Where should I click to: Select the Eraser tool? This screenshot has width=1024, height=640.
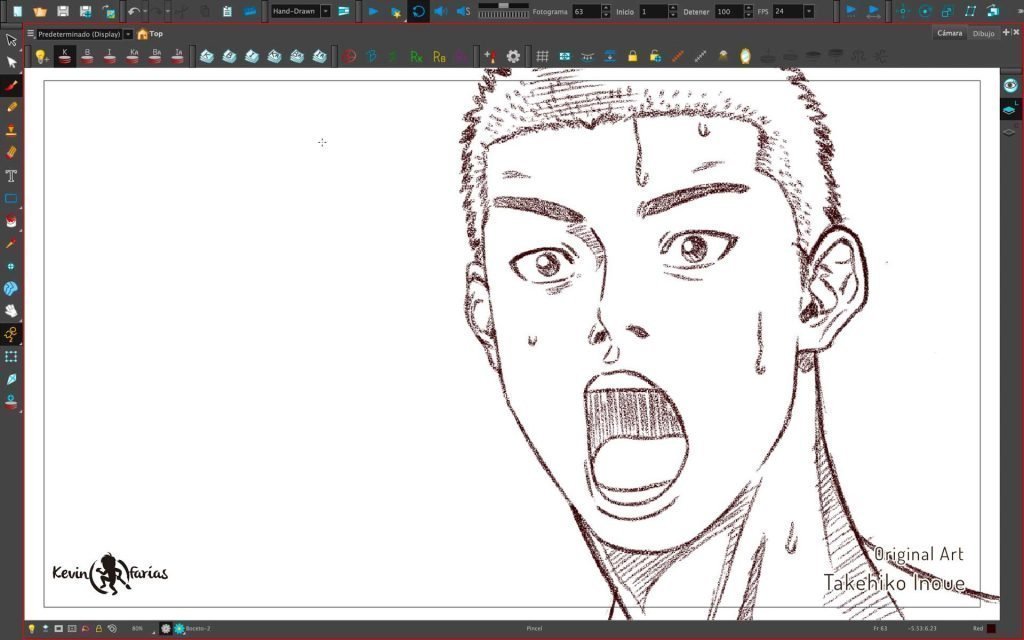11,152
